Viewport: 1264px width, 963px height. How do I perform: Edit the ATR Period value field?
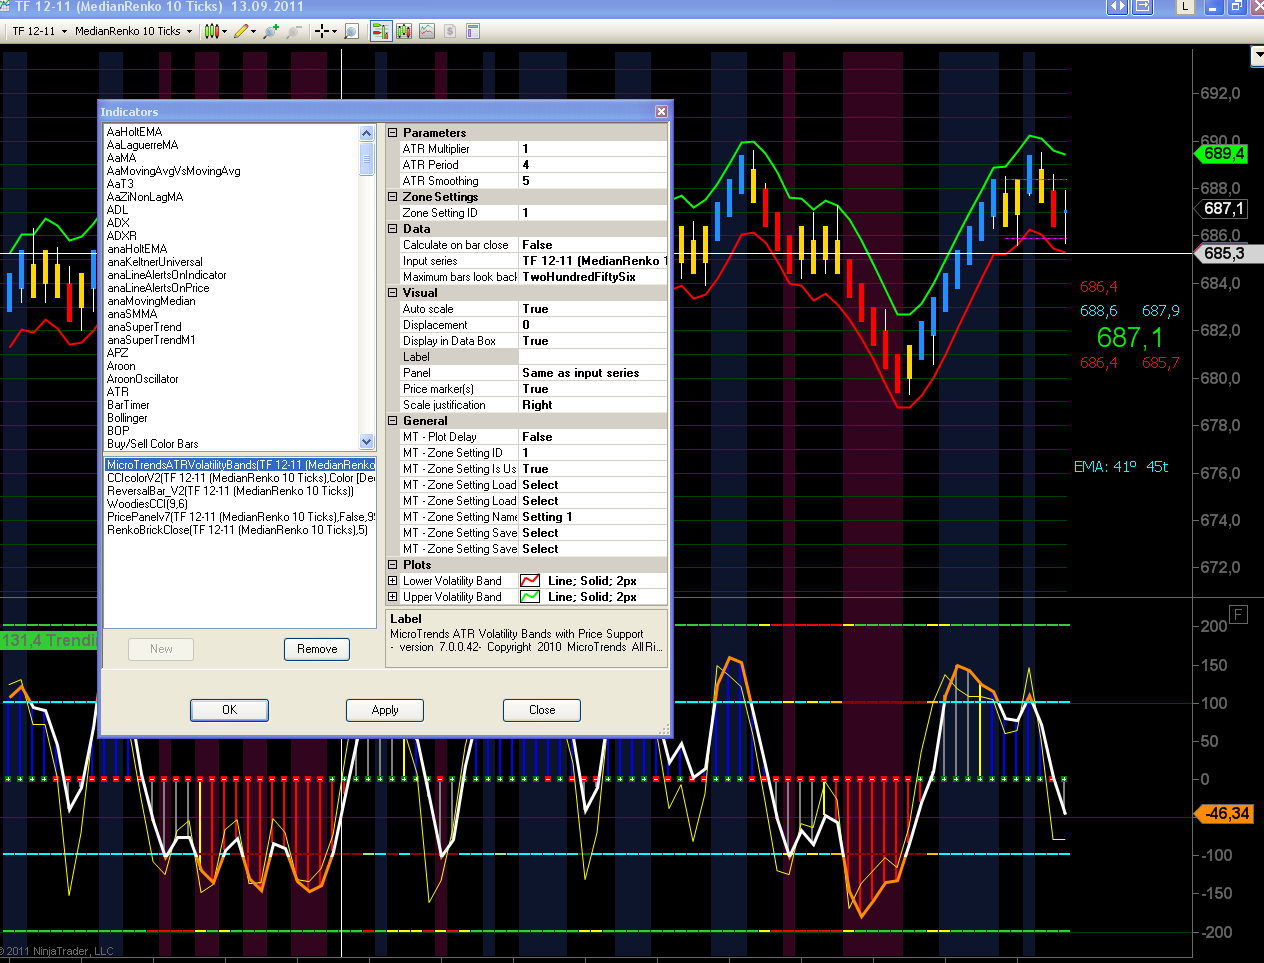coord(592,164)
